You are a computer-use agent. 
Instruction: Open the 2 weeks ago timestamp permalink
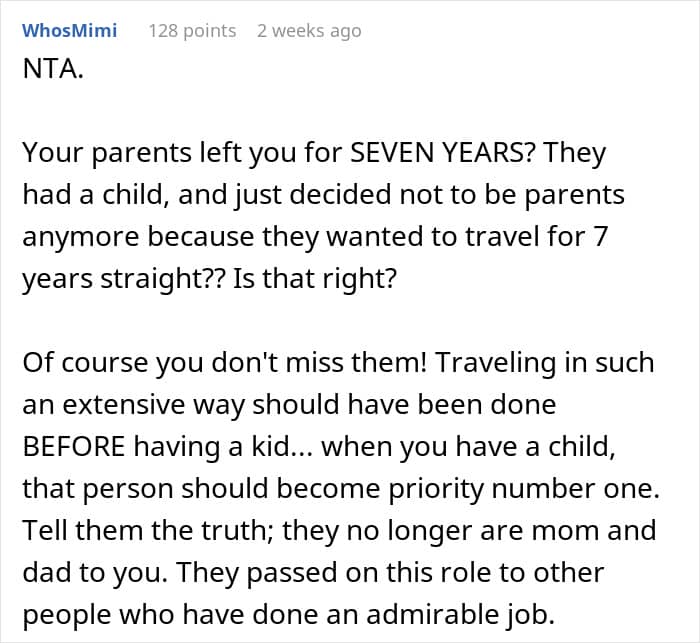(309, 30)
